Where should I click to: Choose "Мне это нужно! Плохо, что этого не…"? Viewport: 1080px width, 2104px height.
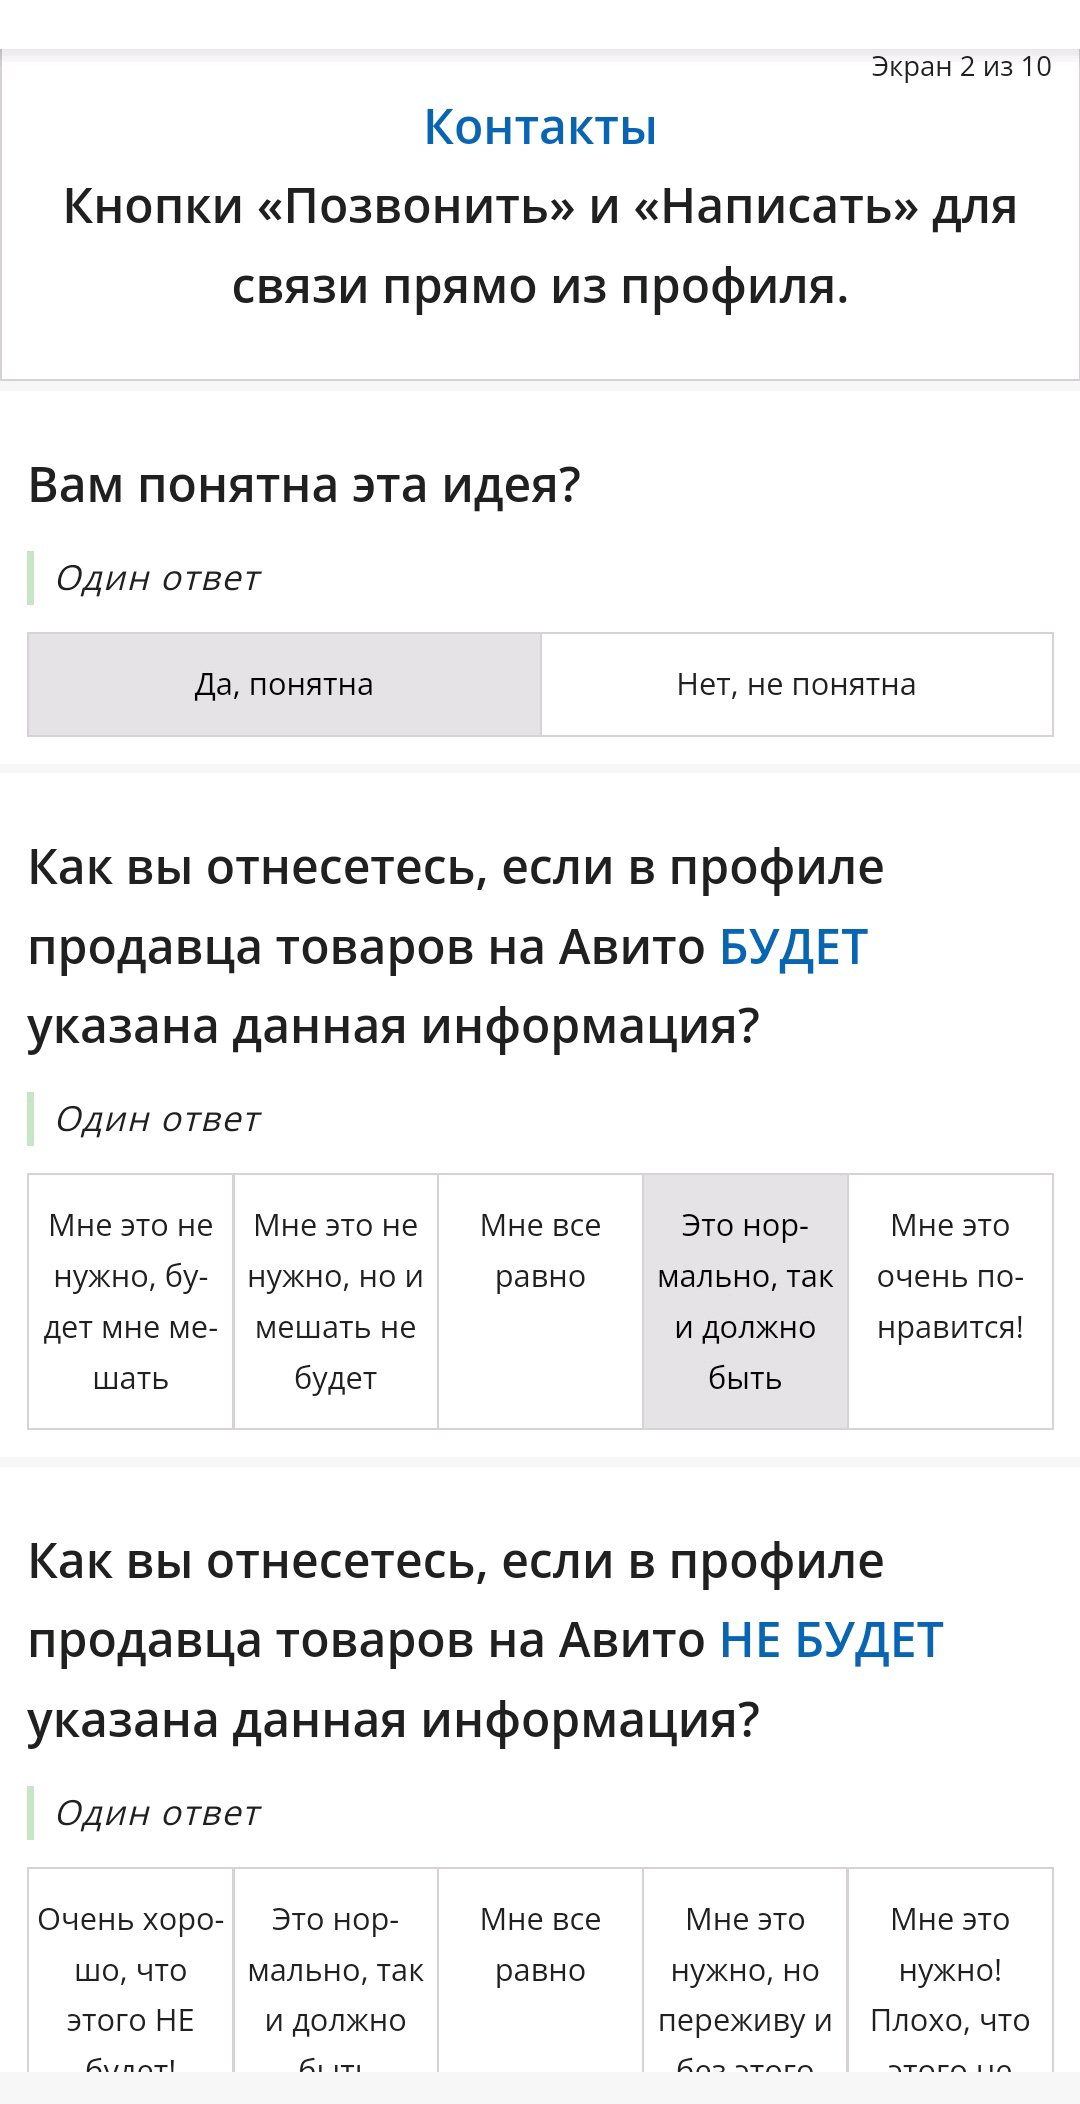[950, 1970]
